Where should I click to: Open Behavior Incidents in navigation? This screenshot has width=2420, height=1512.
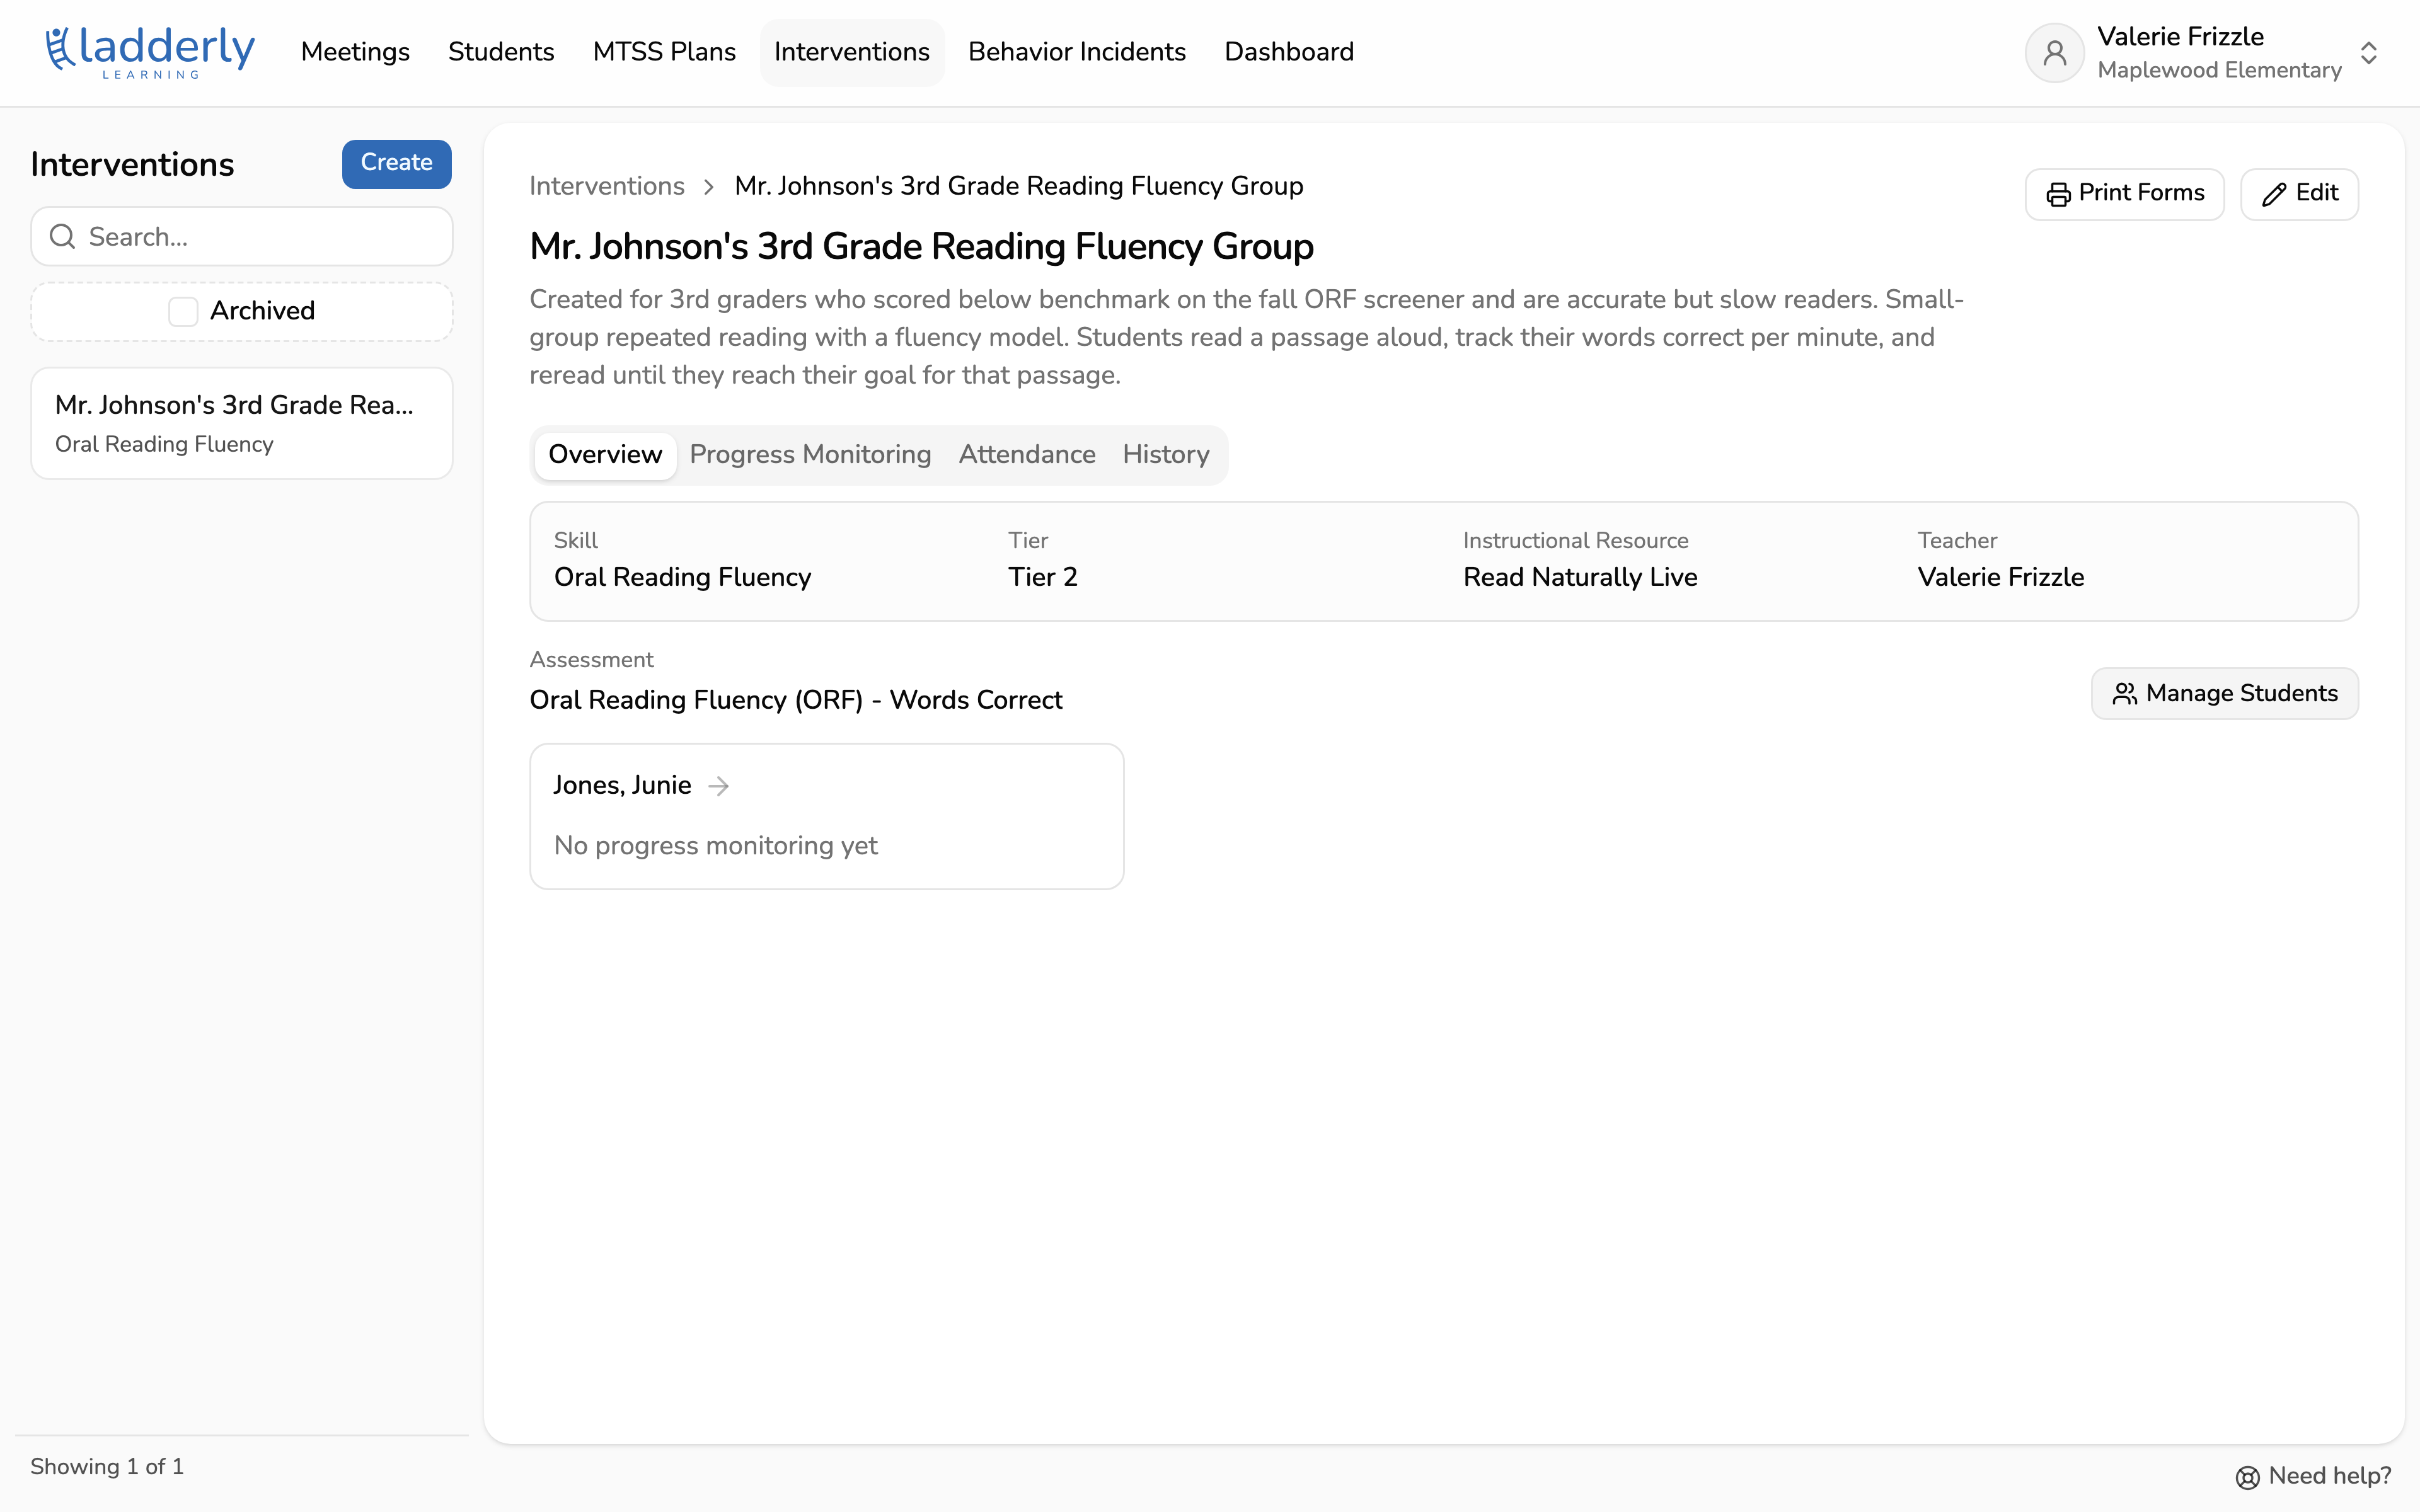click(1077, 52)
